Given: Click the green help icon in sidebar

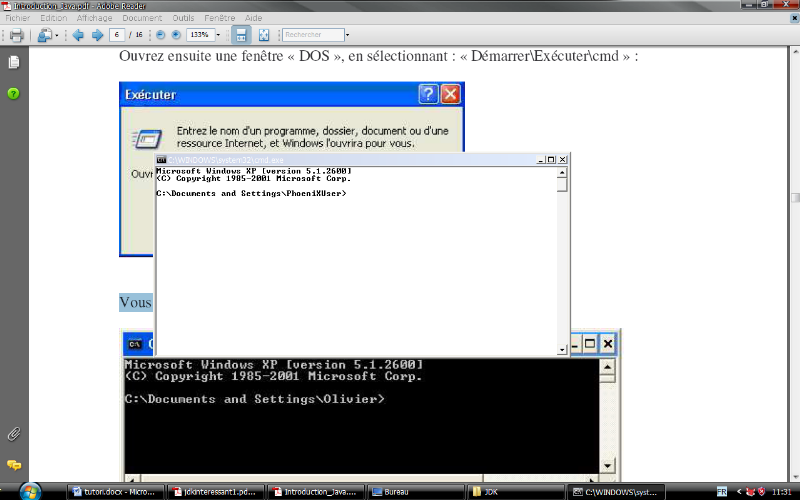Looking at the screenshot, I should 14,93.
